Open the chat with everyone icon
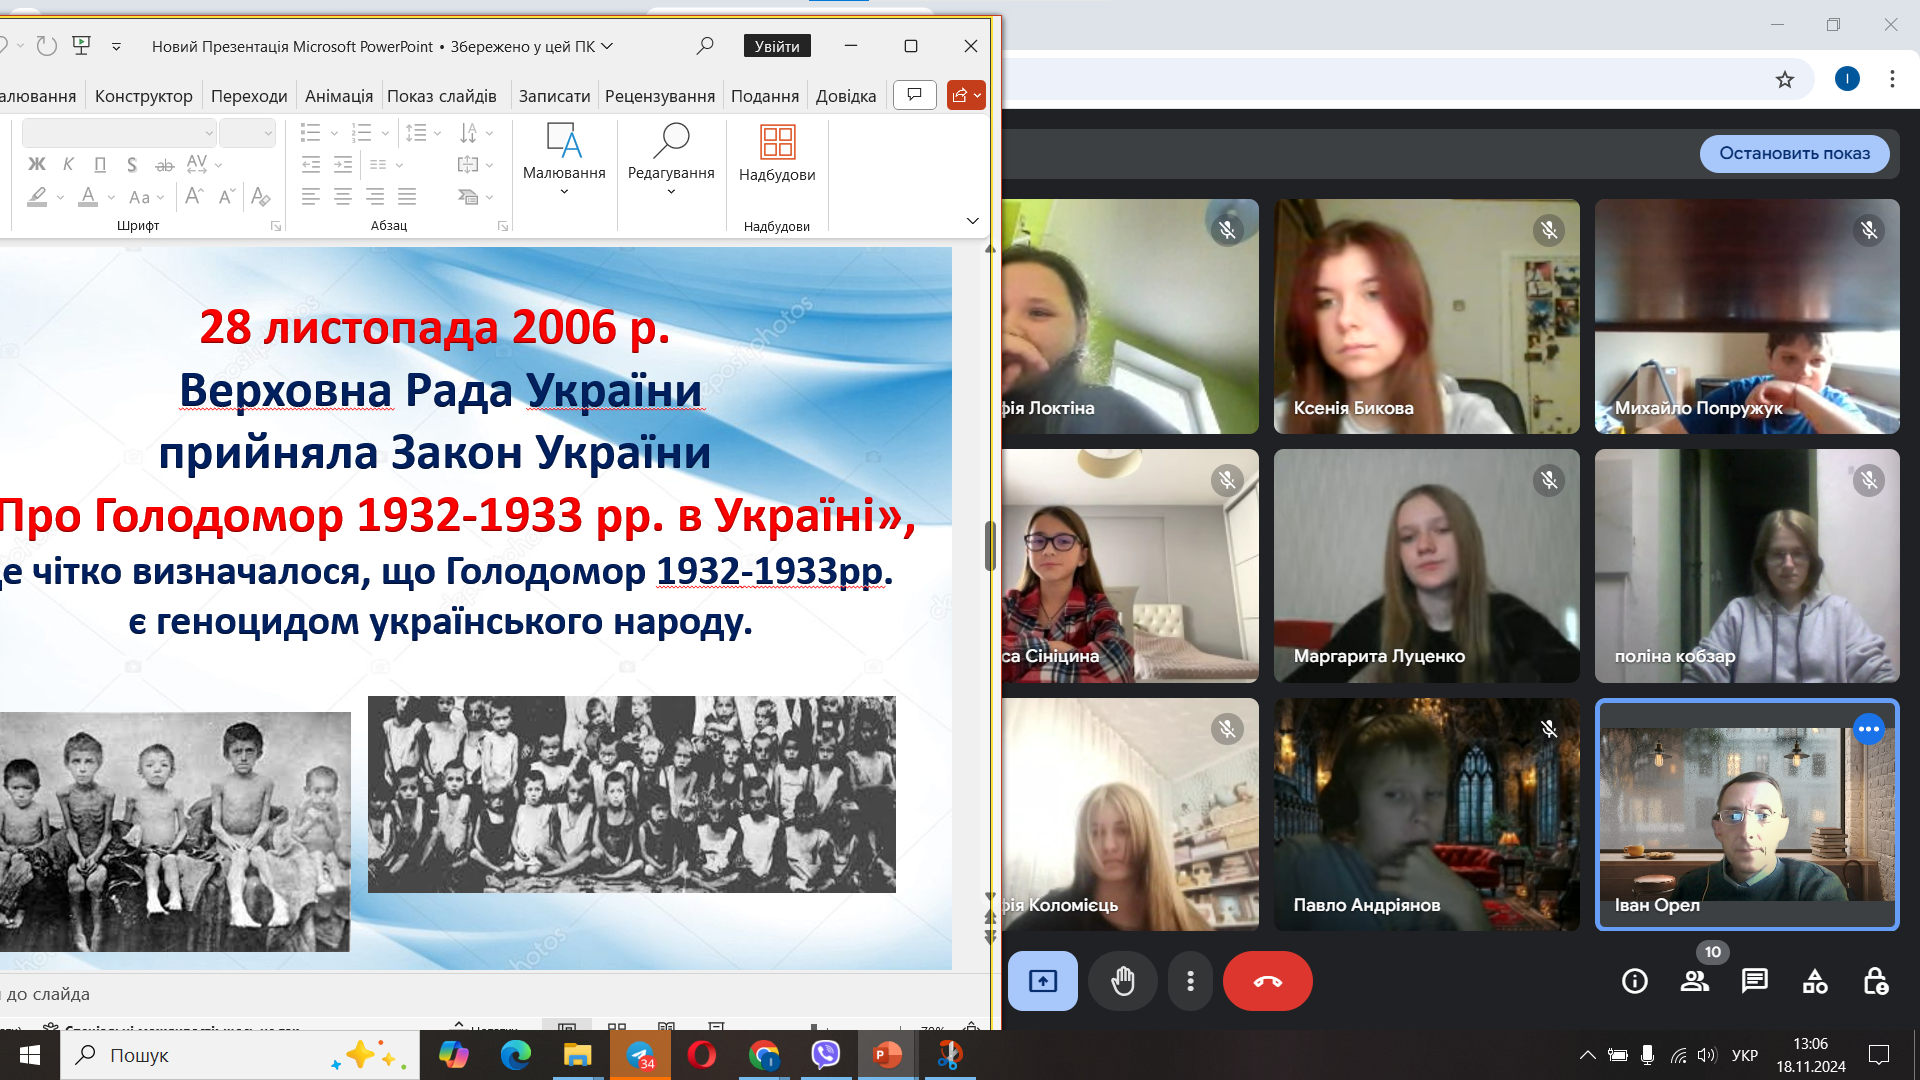Image resolution: width=1920 pixels, height=1080 pixels. 1754,981
